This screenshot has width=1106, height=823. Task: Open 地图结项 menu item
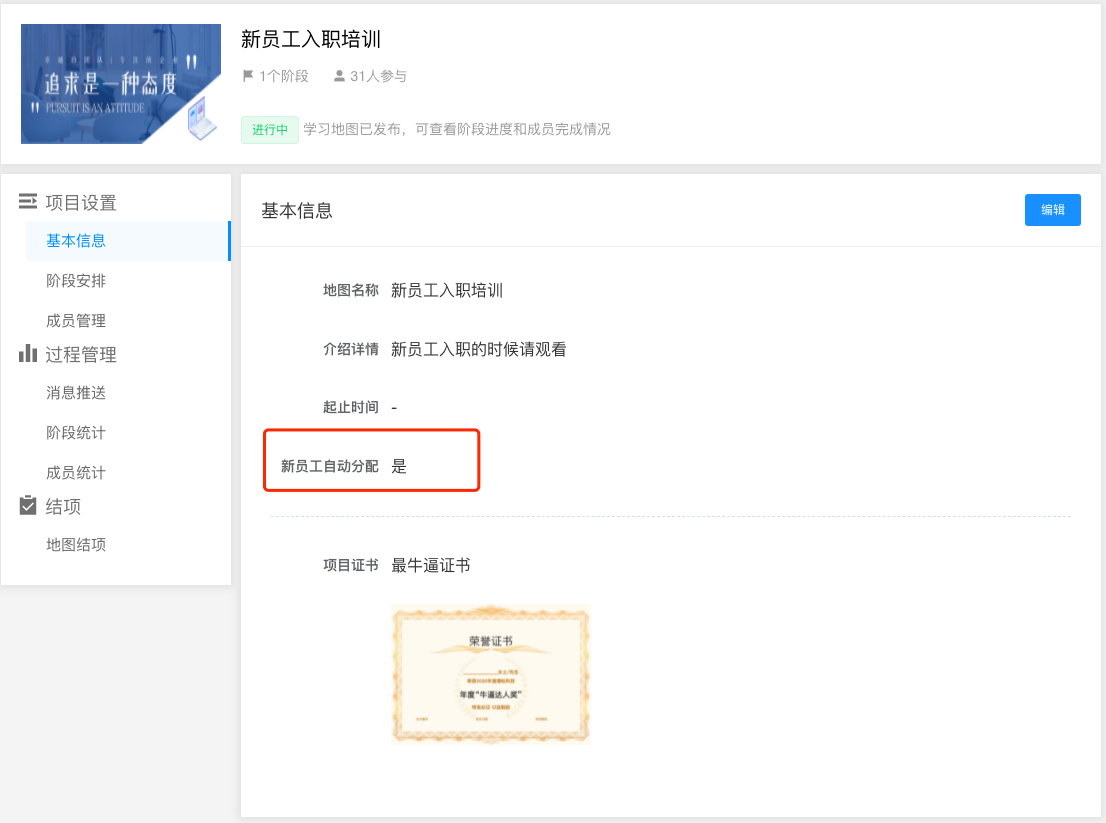(x=75, y=544)
